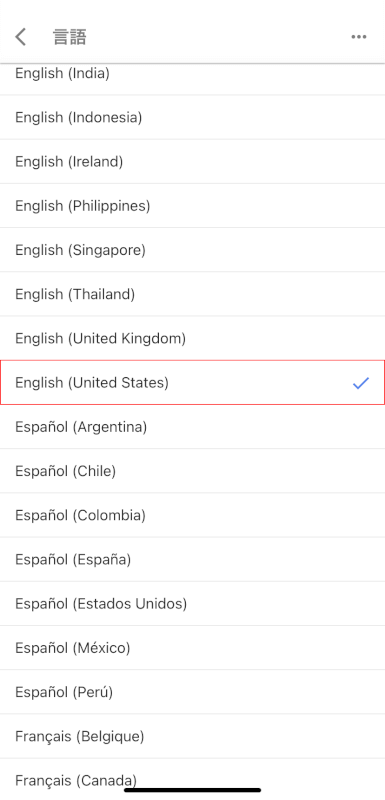This screenshot has width=385, height=800.
Task: Tap the back arrow icon
Action: (20, 37)
